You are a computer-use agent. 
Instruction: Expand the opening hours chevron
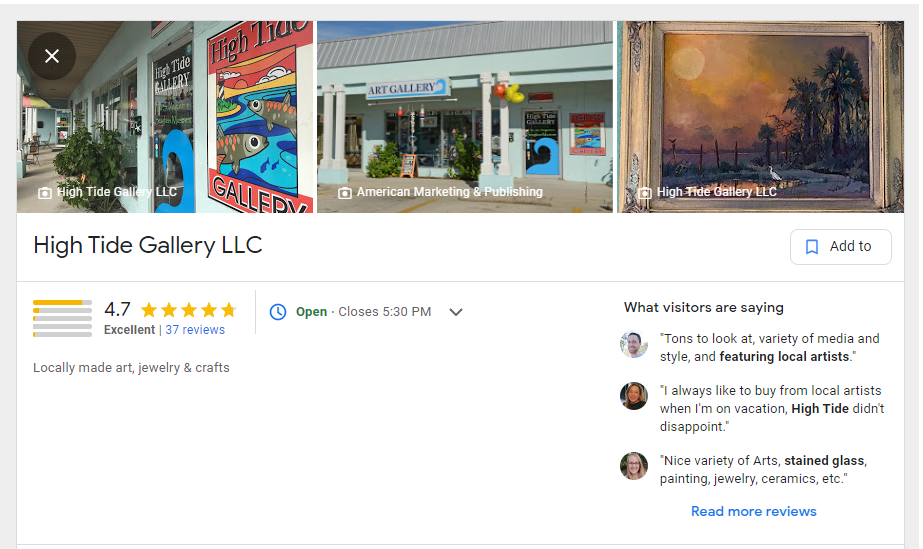point(456,312)
